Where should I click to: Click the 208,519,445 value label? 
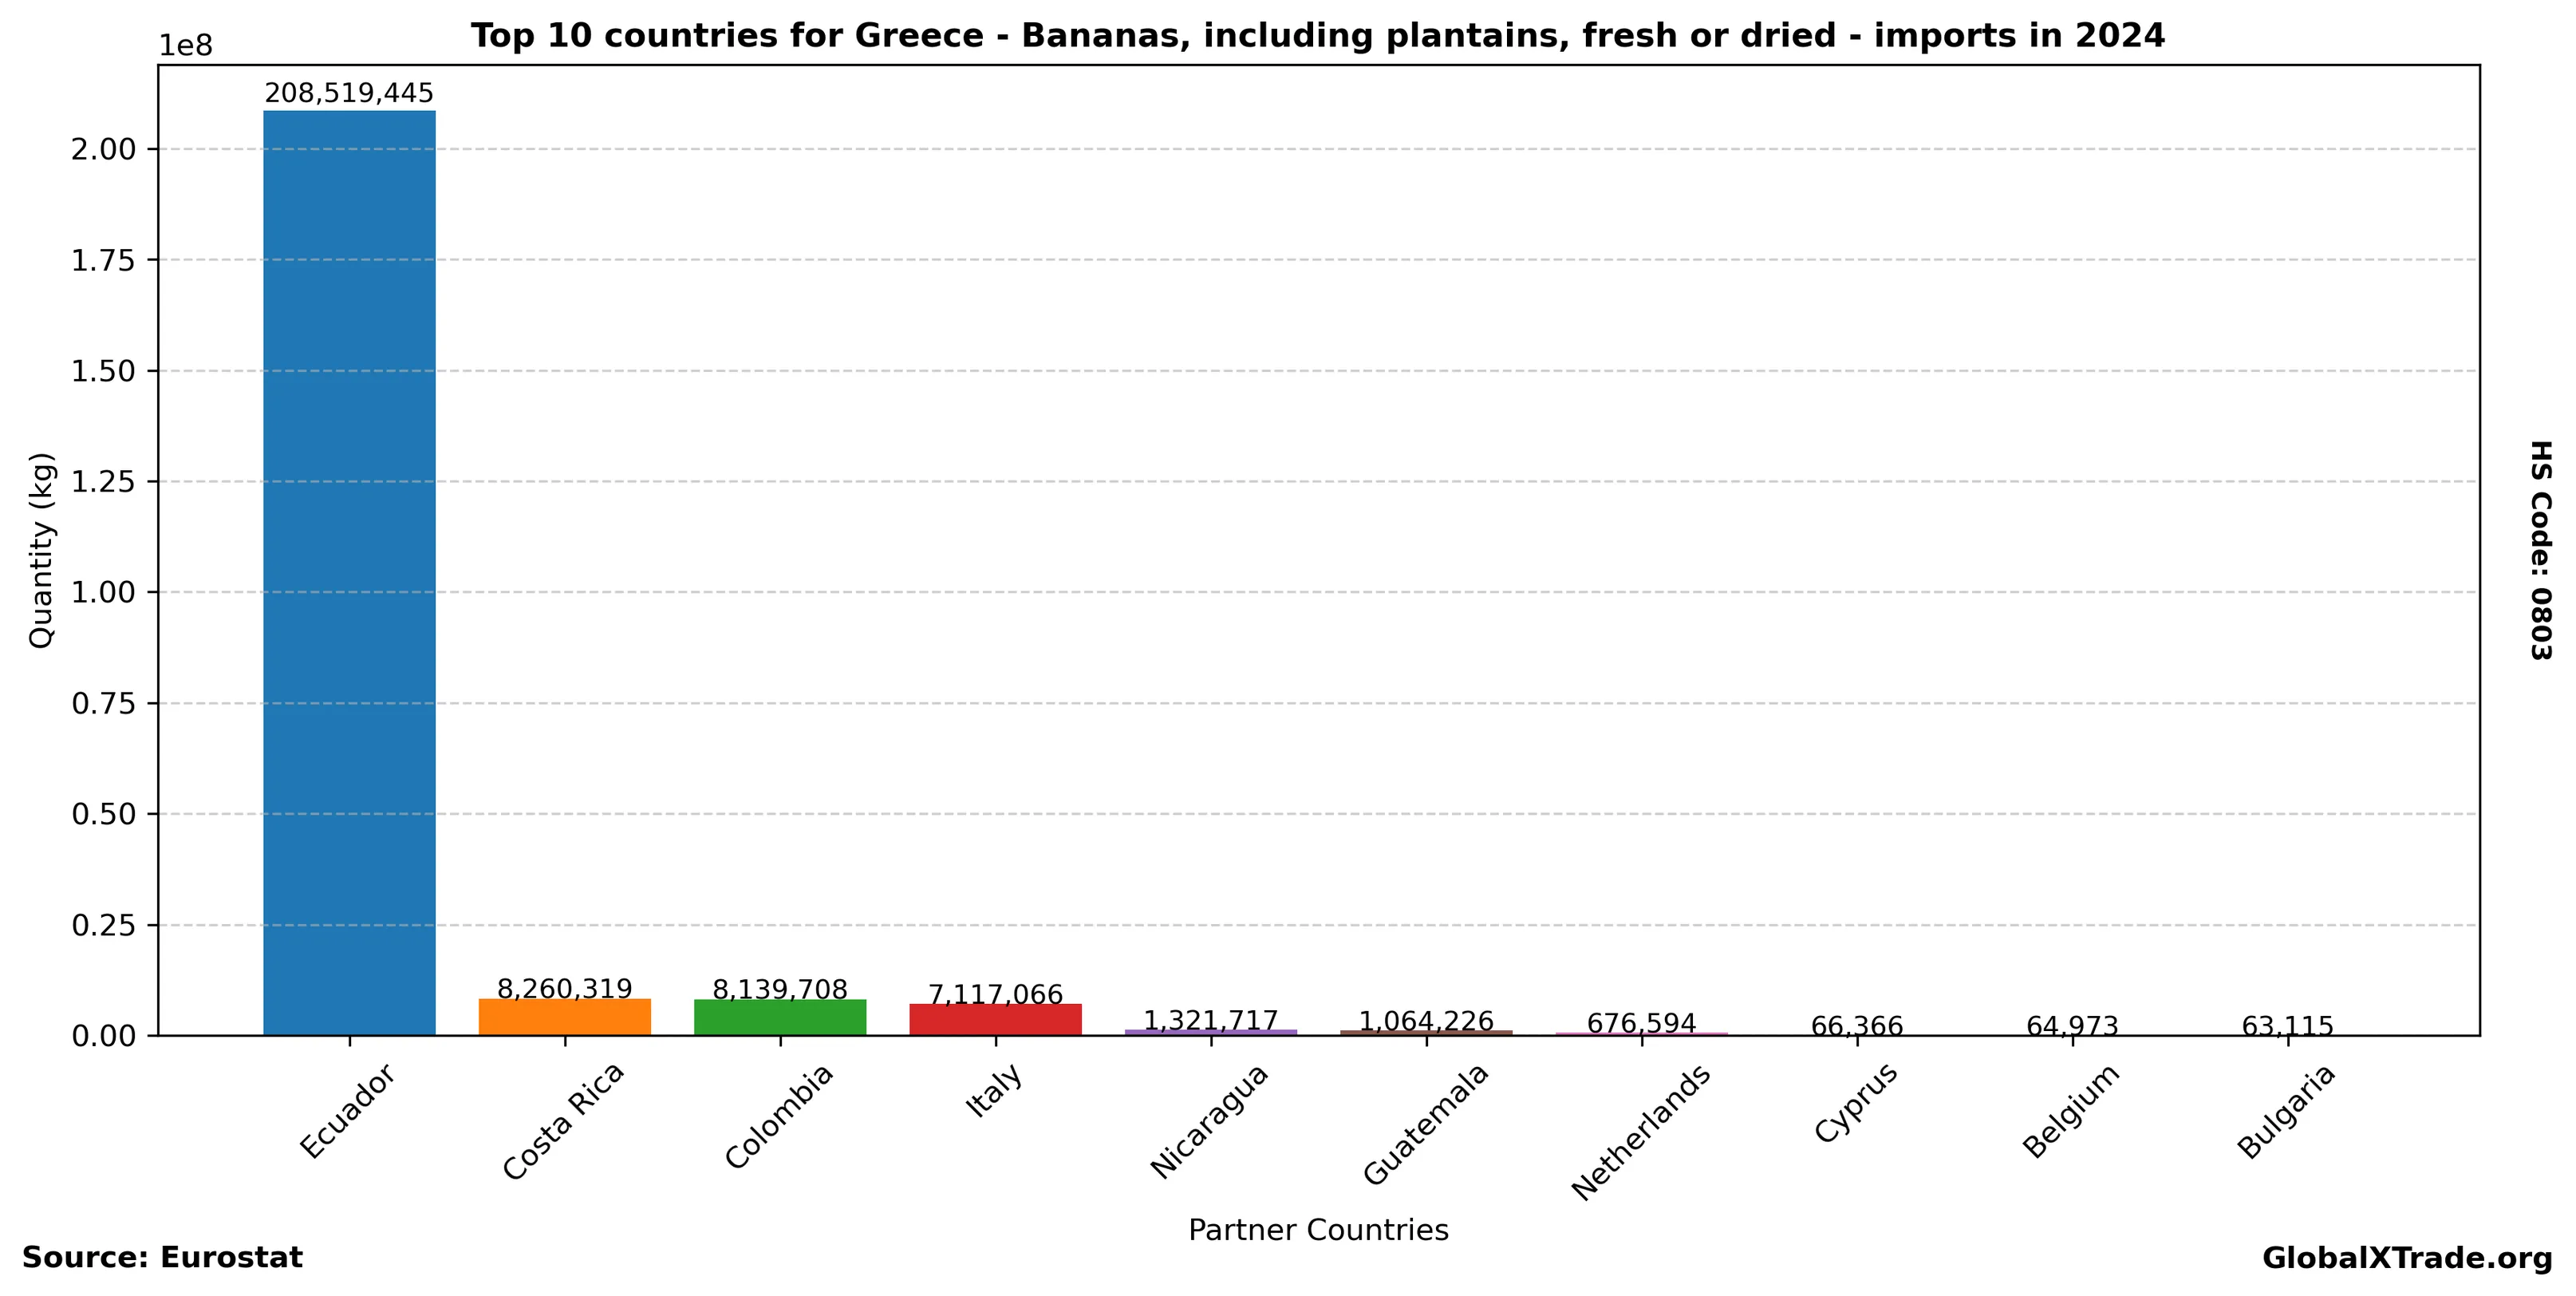point(349,94)
